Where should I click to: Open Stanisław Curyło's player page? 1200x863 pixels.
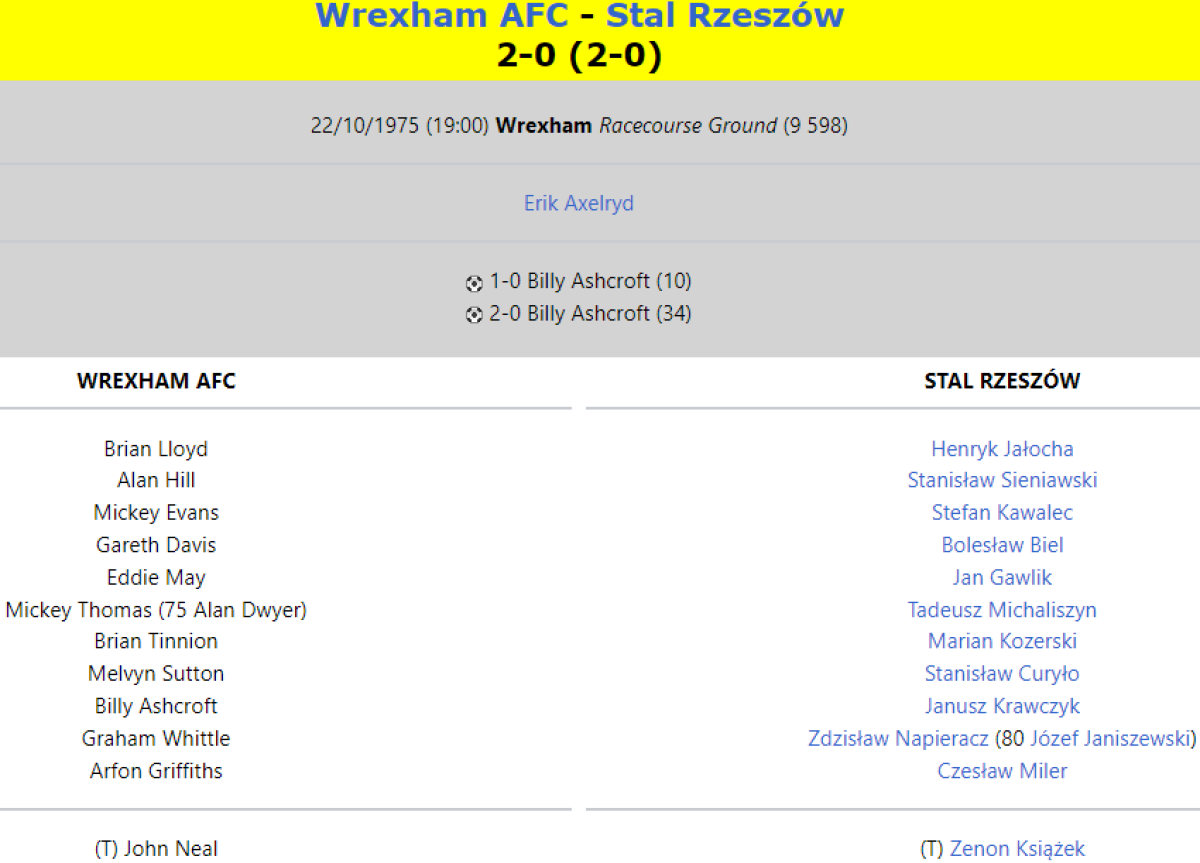[1002, 674]
